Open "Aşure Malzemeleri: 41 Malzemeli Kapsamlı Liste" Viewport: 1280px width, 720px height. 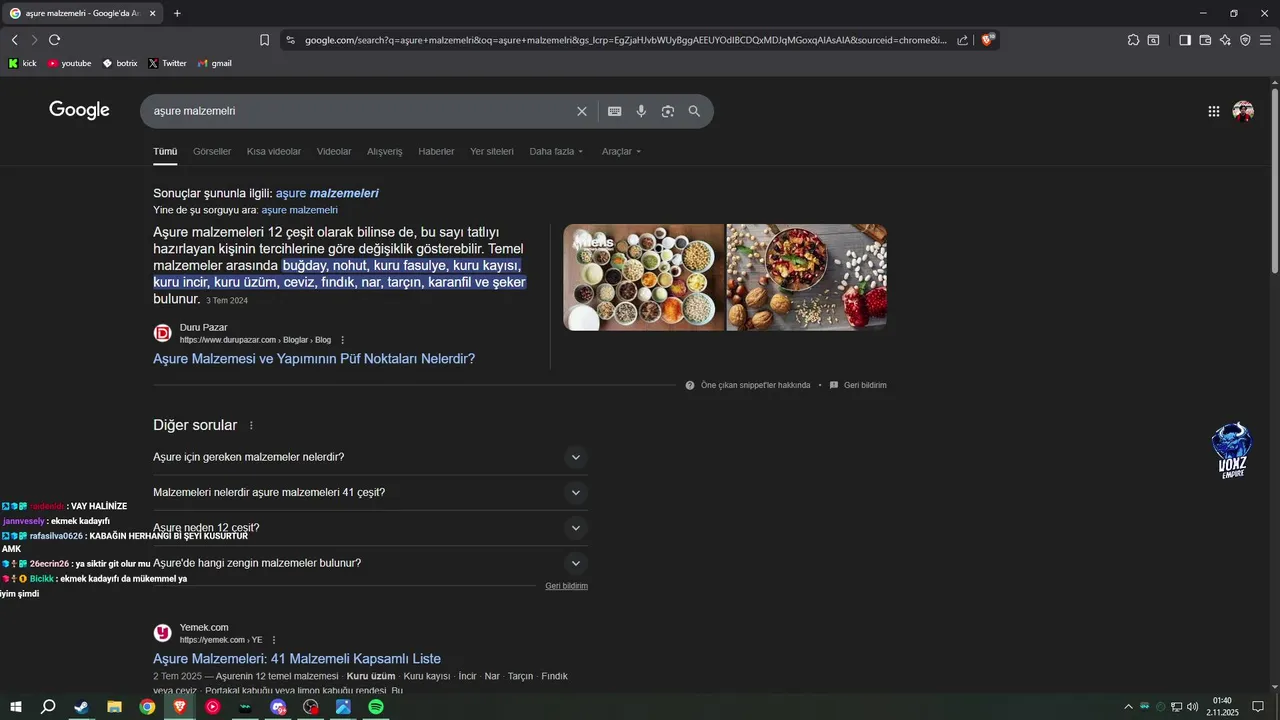click(x=297, y=658)
